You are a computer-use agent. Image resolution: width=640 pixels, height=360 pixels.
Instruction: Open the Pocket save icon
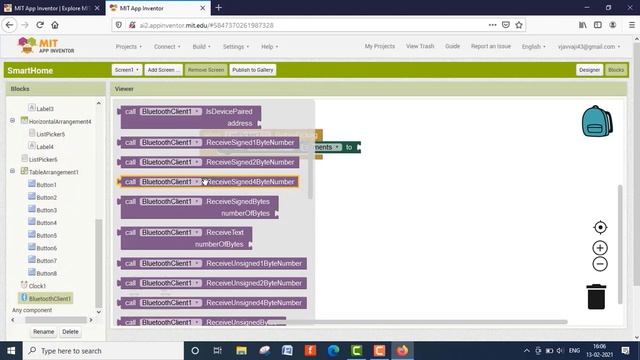click(506, 25)
